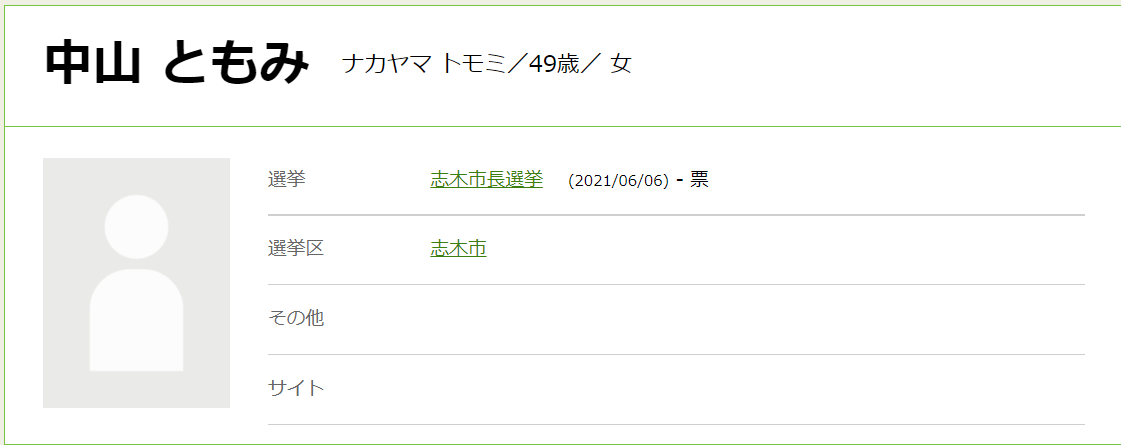Select the surname 中山 in the heading

(x=92, y=64)
